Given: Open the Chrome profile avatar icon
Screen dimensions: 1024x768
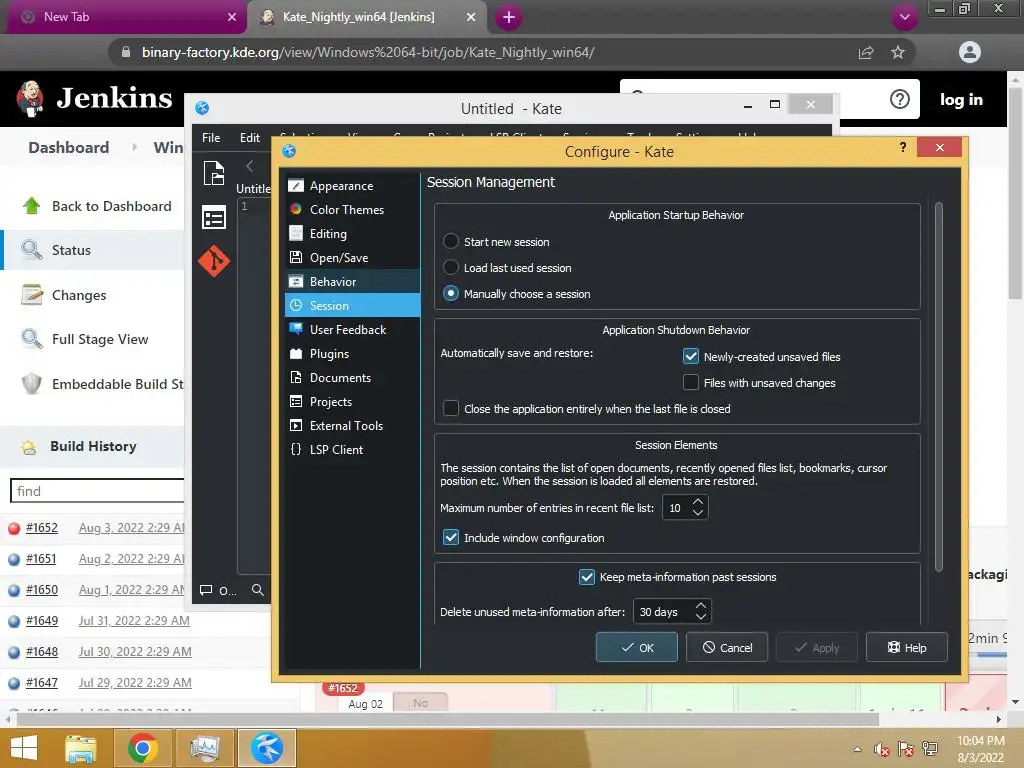Looking at the screenshot, I should (970, 52).
